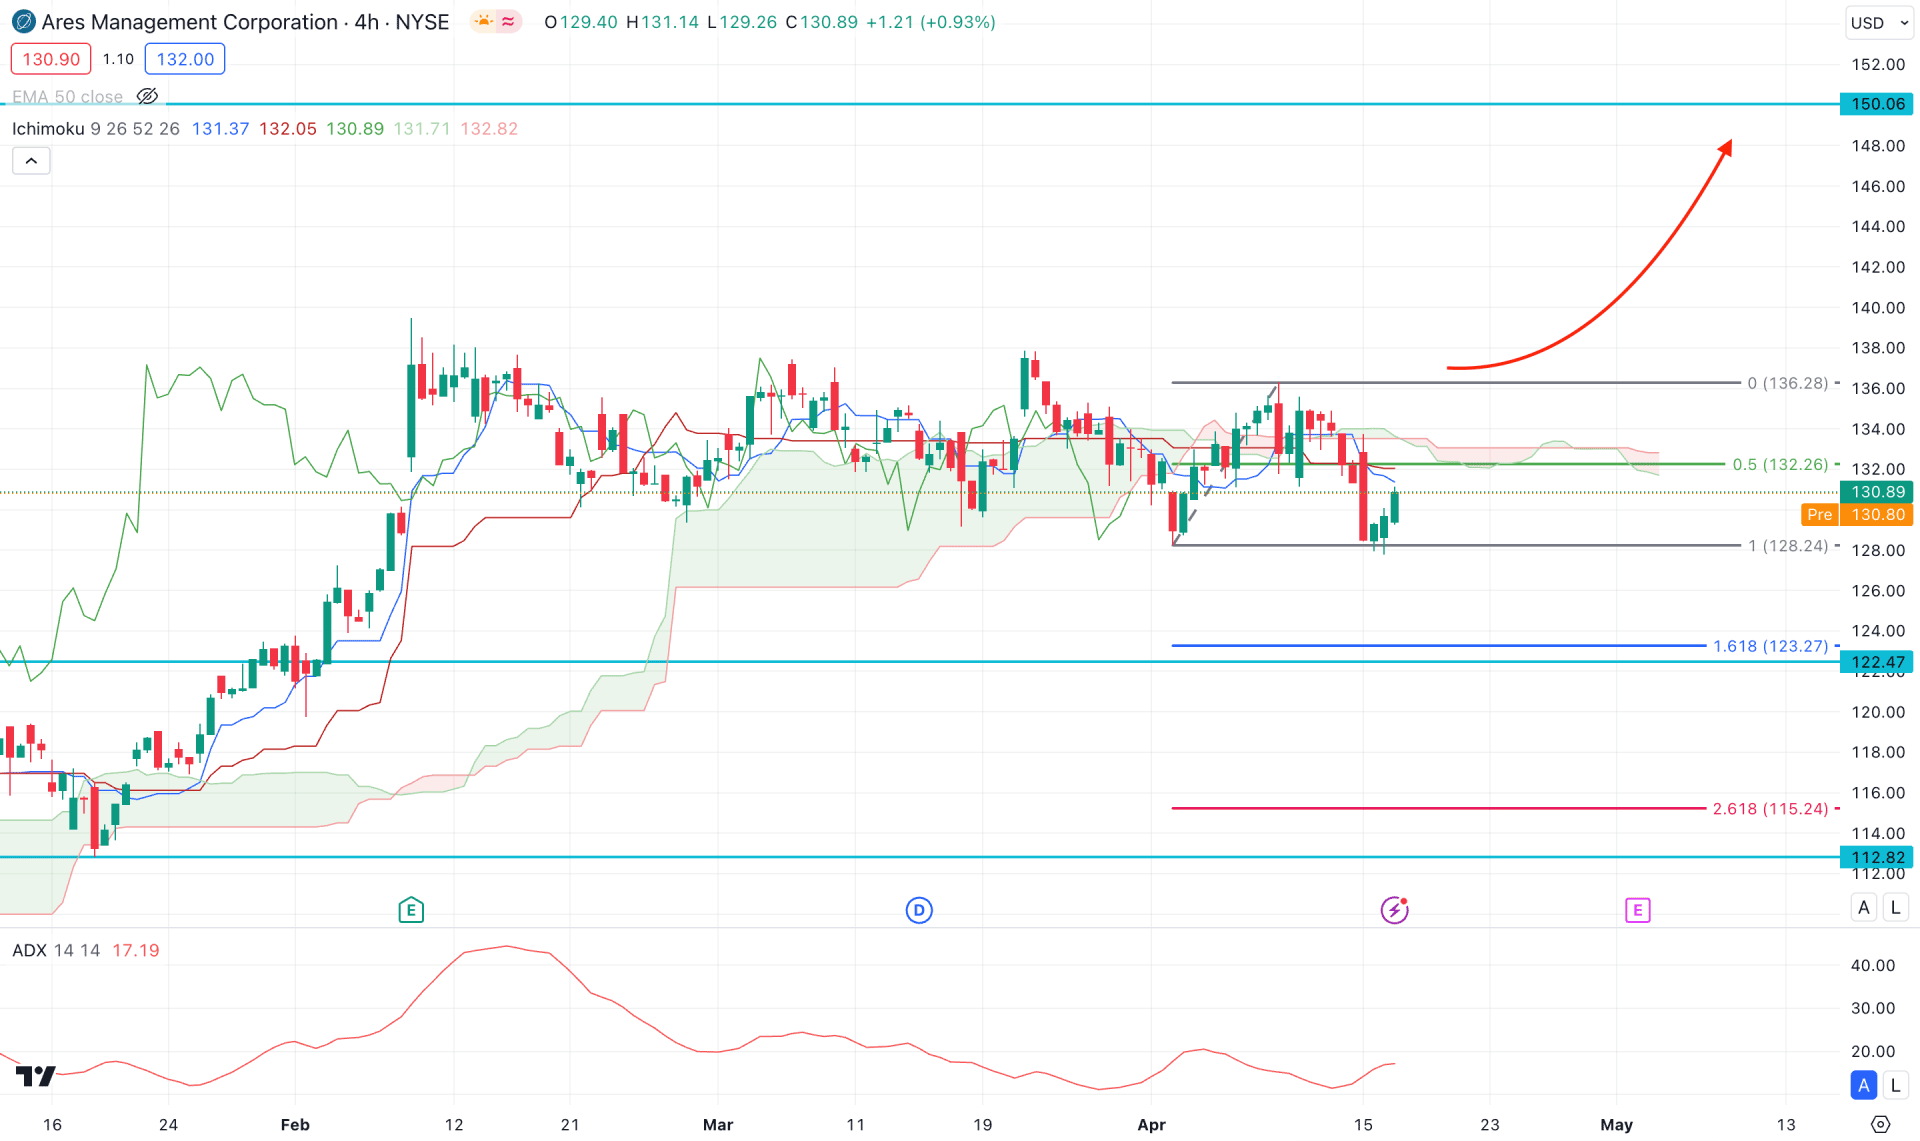1920x1141 pixels.
Task: Toggle auto scale A on price pane
Action: tap(1863, 908)
